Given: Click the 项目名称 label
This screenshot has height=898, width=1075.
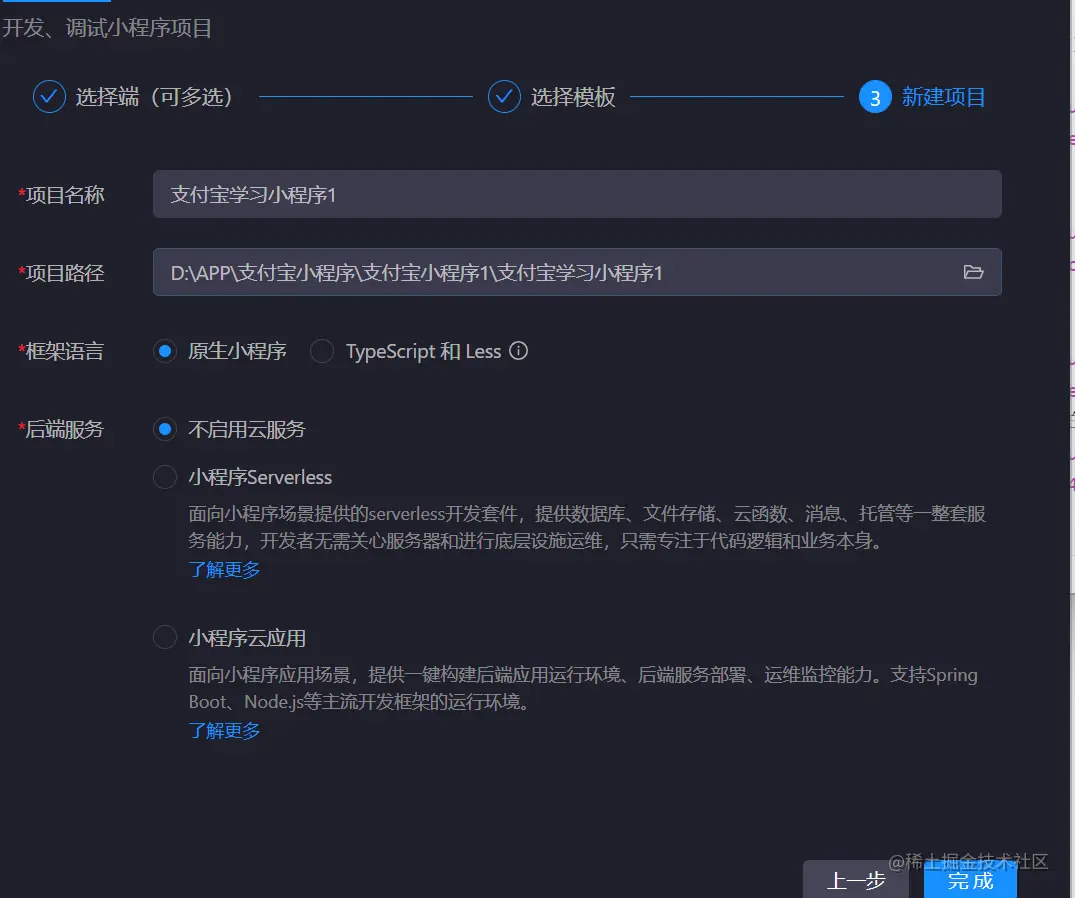Looking at the screenshot, I should 62,195.
